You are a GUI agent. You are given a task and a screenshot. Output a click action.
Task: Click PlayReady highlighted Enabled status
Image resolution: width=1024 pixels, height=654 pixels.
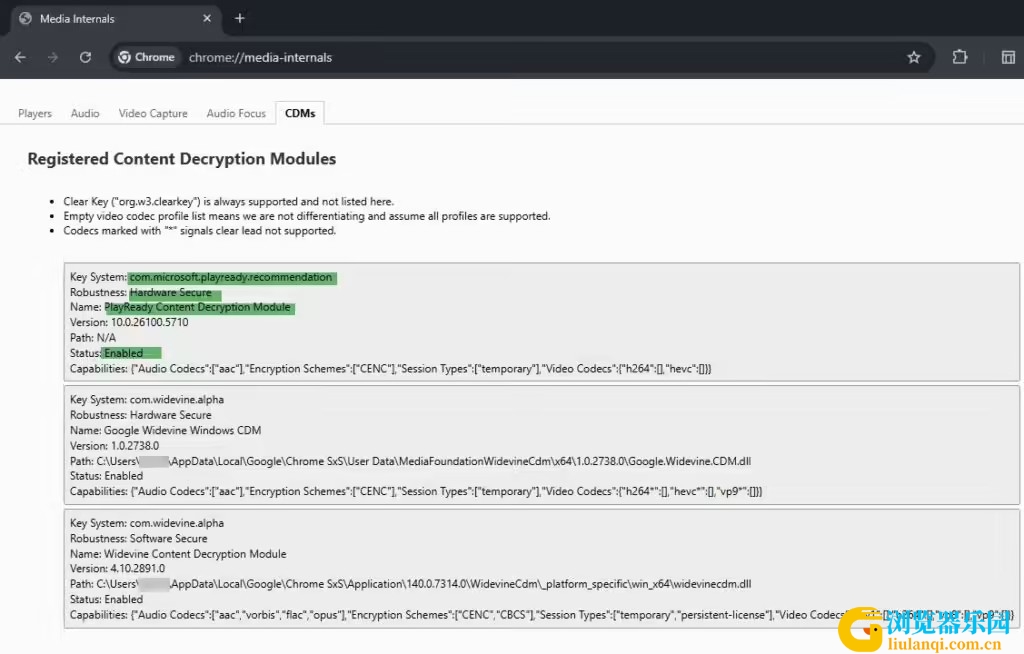123,353
